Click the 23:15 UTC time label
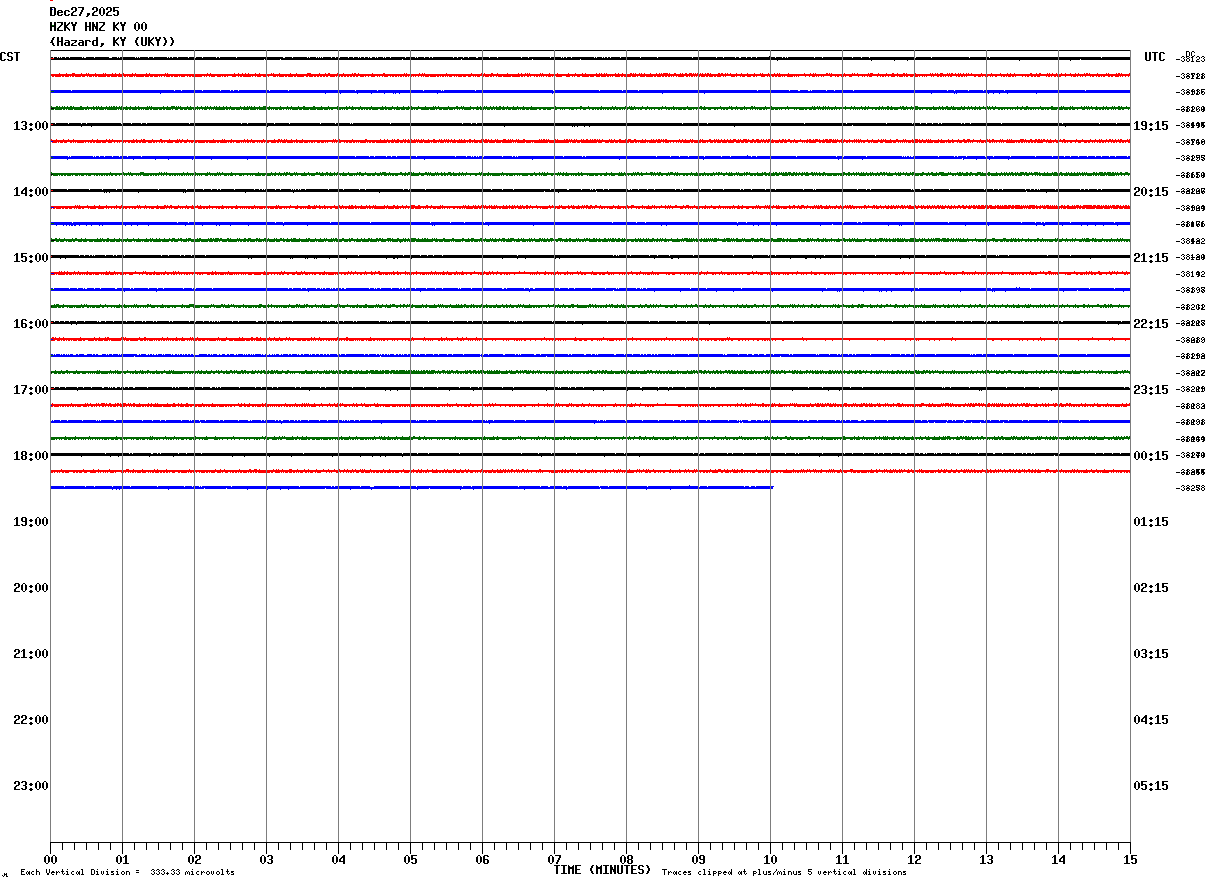 (x=1150, y=390)
